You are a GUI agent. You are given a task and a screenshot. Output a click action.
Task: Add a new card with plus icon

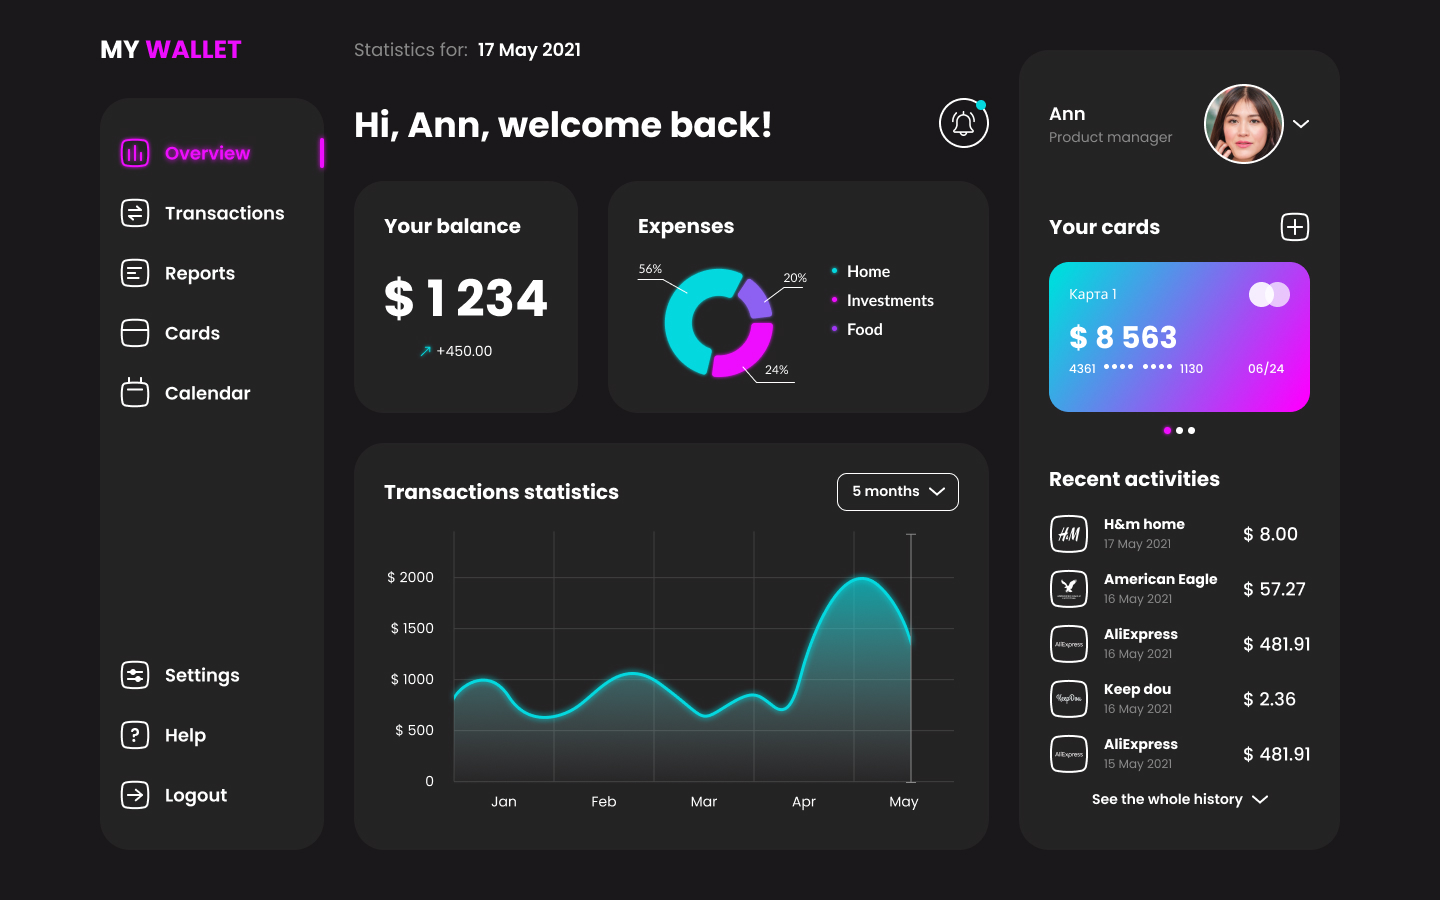(1294, 227)
